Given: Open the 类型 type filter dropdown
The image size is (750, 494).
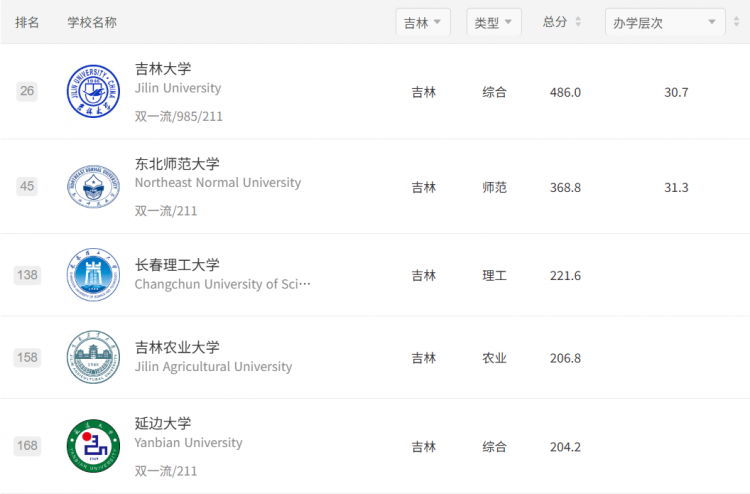Looking at the screenshot, I should (494, 22).
